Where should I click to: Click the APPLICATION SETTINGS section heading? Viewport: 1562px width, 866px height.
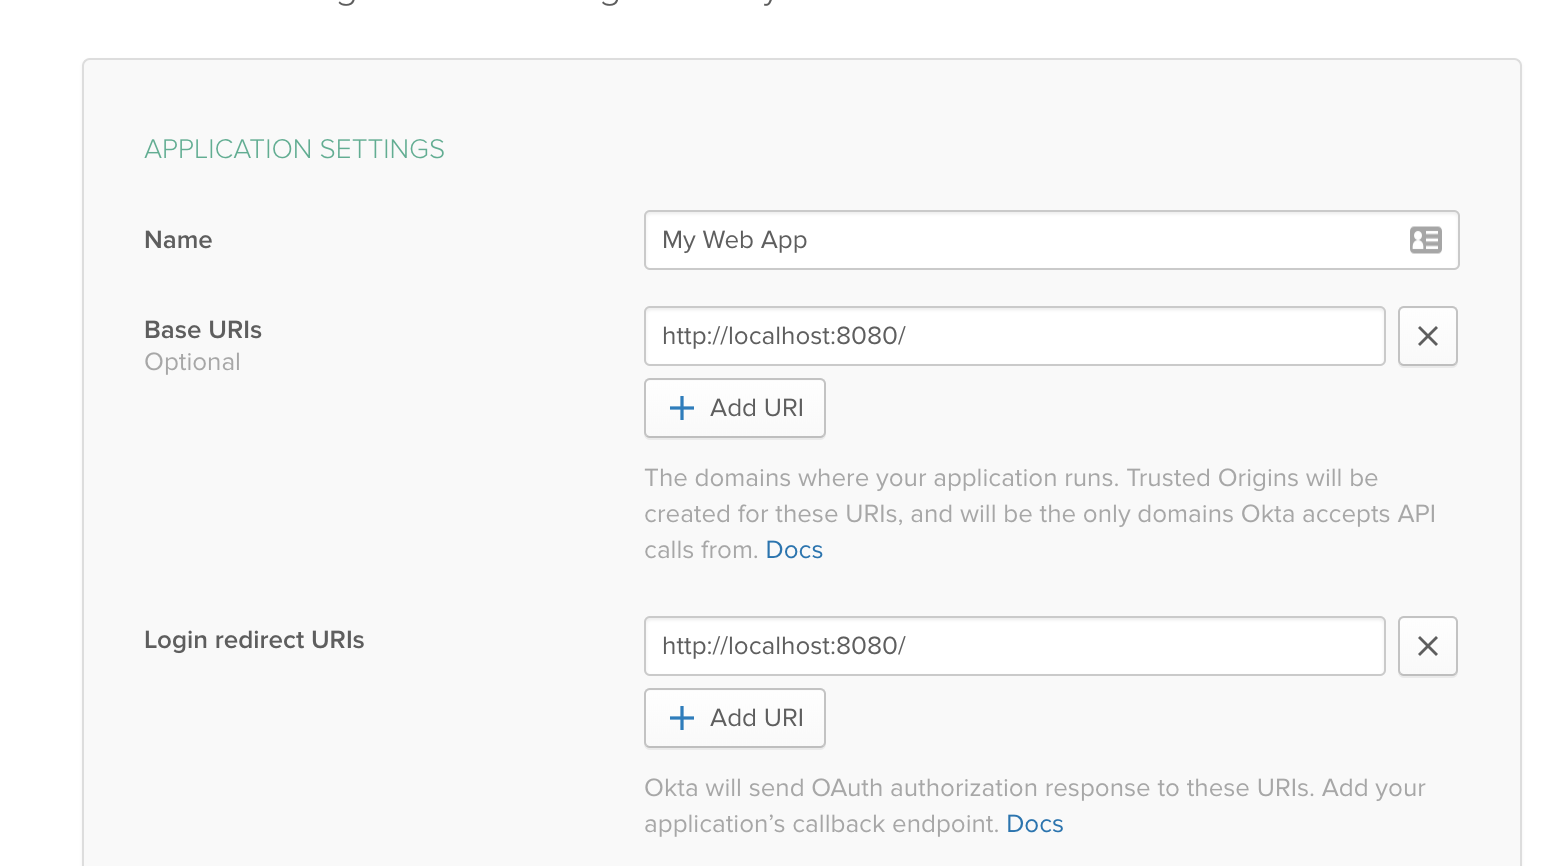[x=294, y=149]
